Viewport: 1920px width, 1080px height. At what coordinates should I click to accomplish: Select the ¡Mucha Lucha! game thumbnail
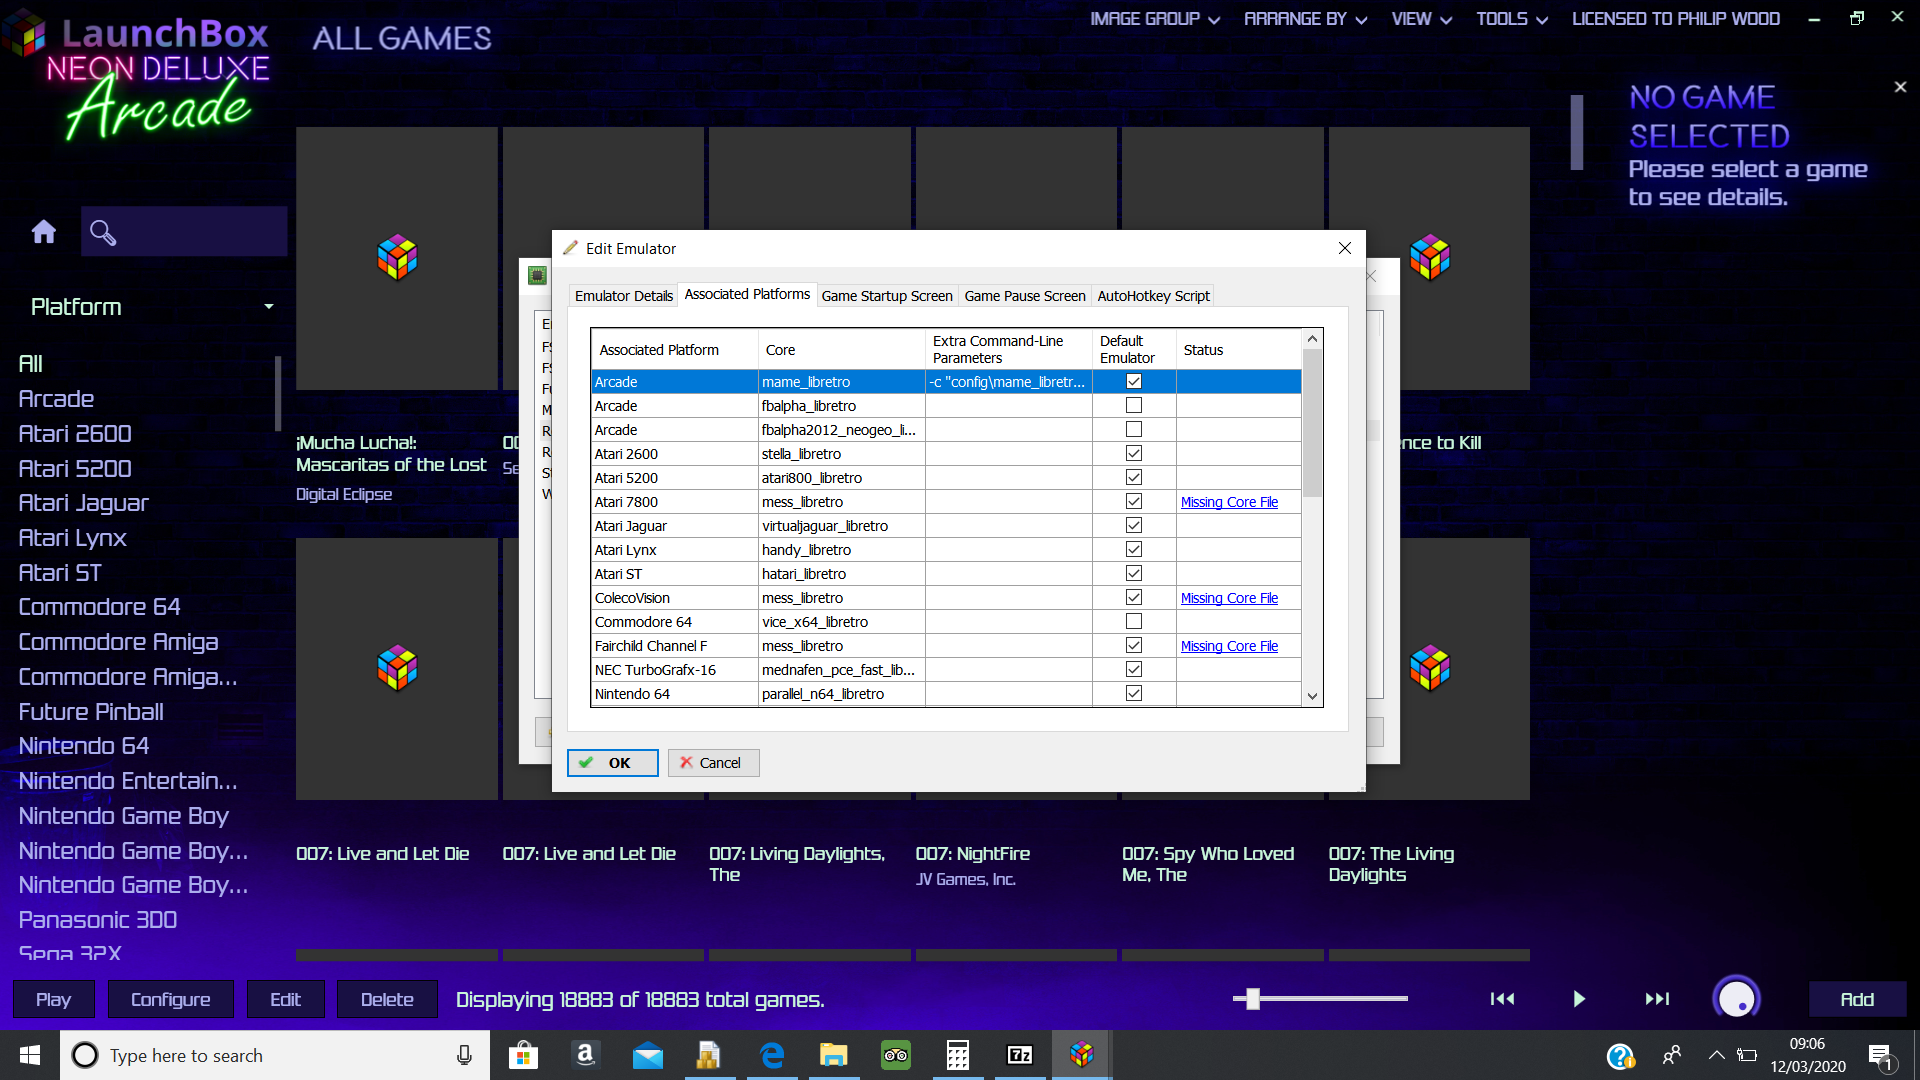397,258
